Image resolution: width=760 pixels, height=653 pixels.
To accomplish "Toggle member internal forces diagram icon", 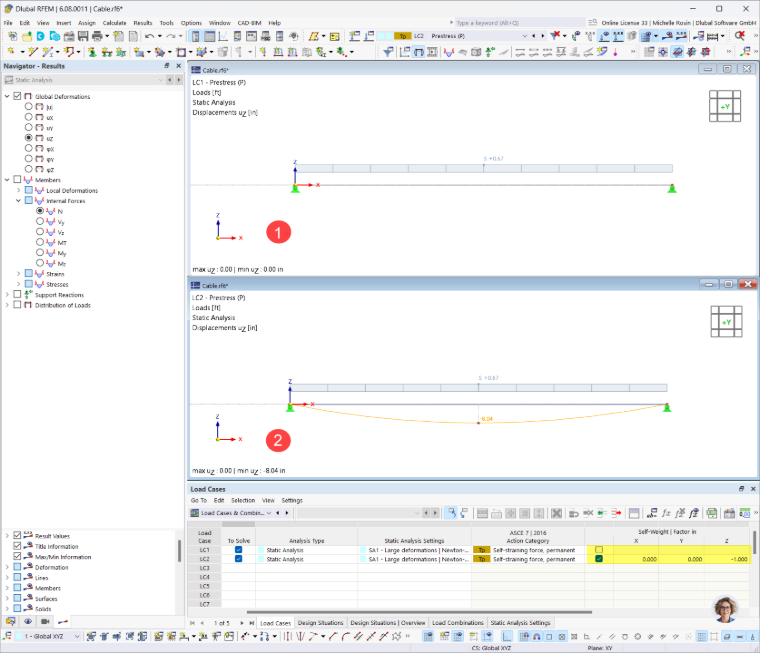I will click(x=449, y=51).
